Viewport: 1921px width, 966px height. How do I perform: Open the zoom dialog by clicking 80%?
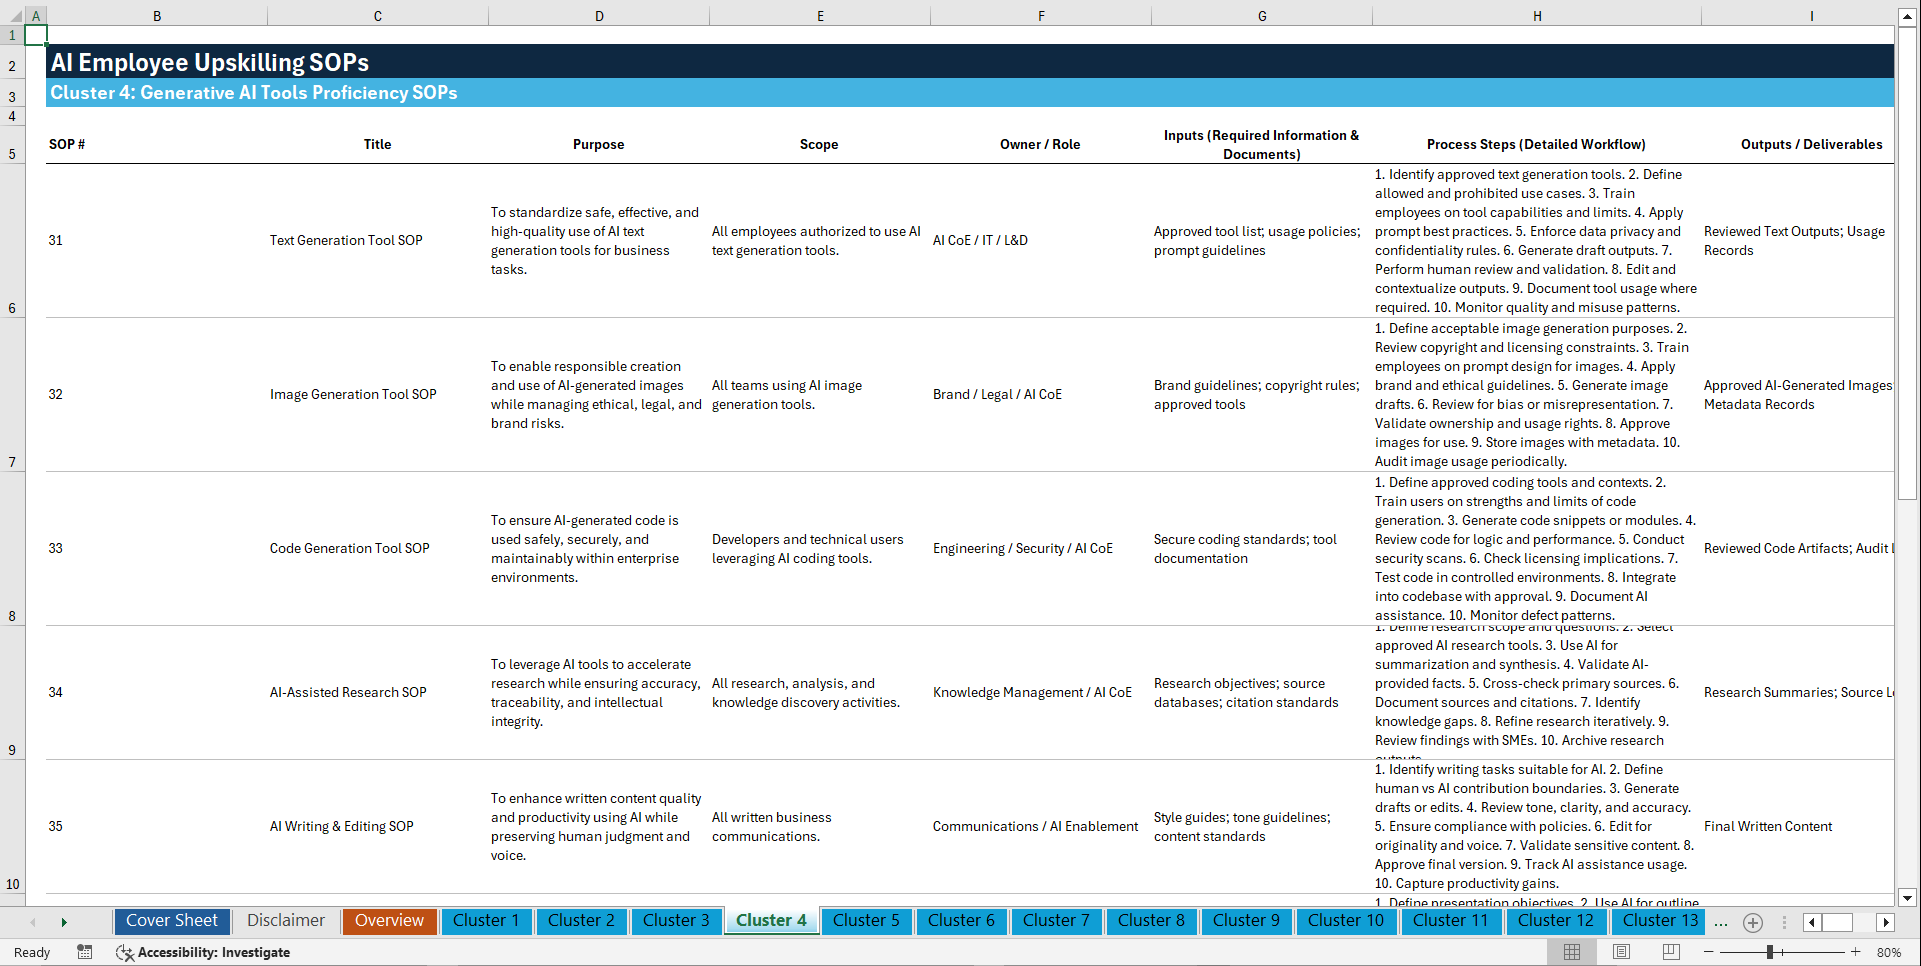coord(1890,952)
